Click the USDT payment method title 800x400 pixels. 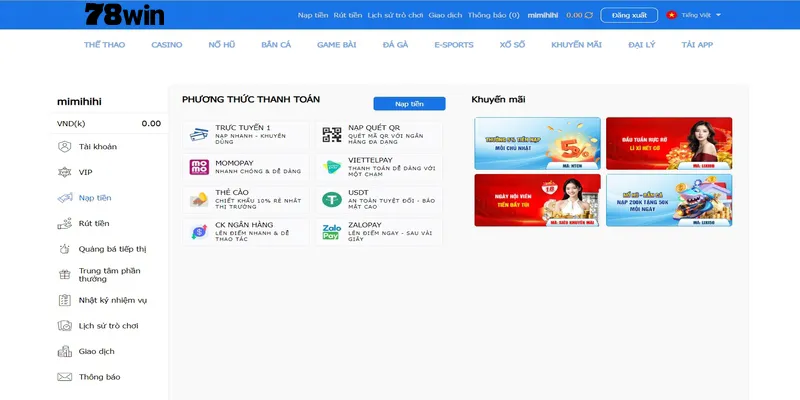(360, 192)
